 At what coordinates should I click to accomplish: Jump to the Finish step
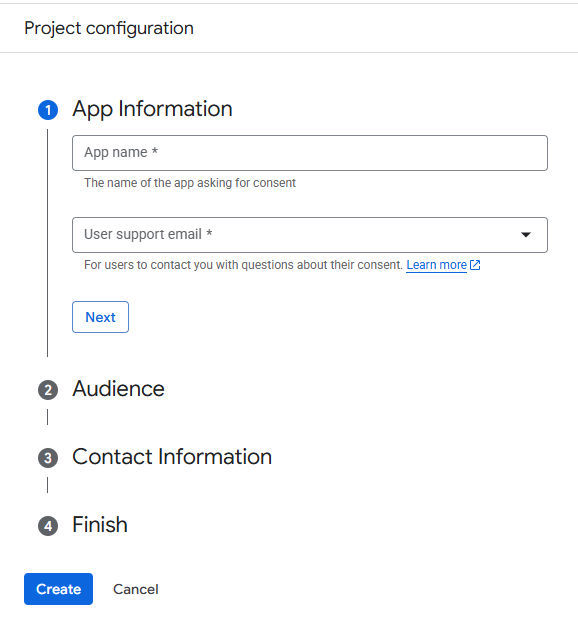click(100, 525)
